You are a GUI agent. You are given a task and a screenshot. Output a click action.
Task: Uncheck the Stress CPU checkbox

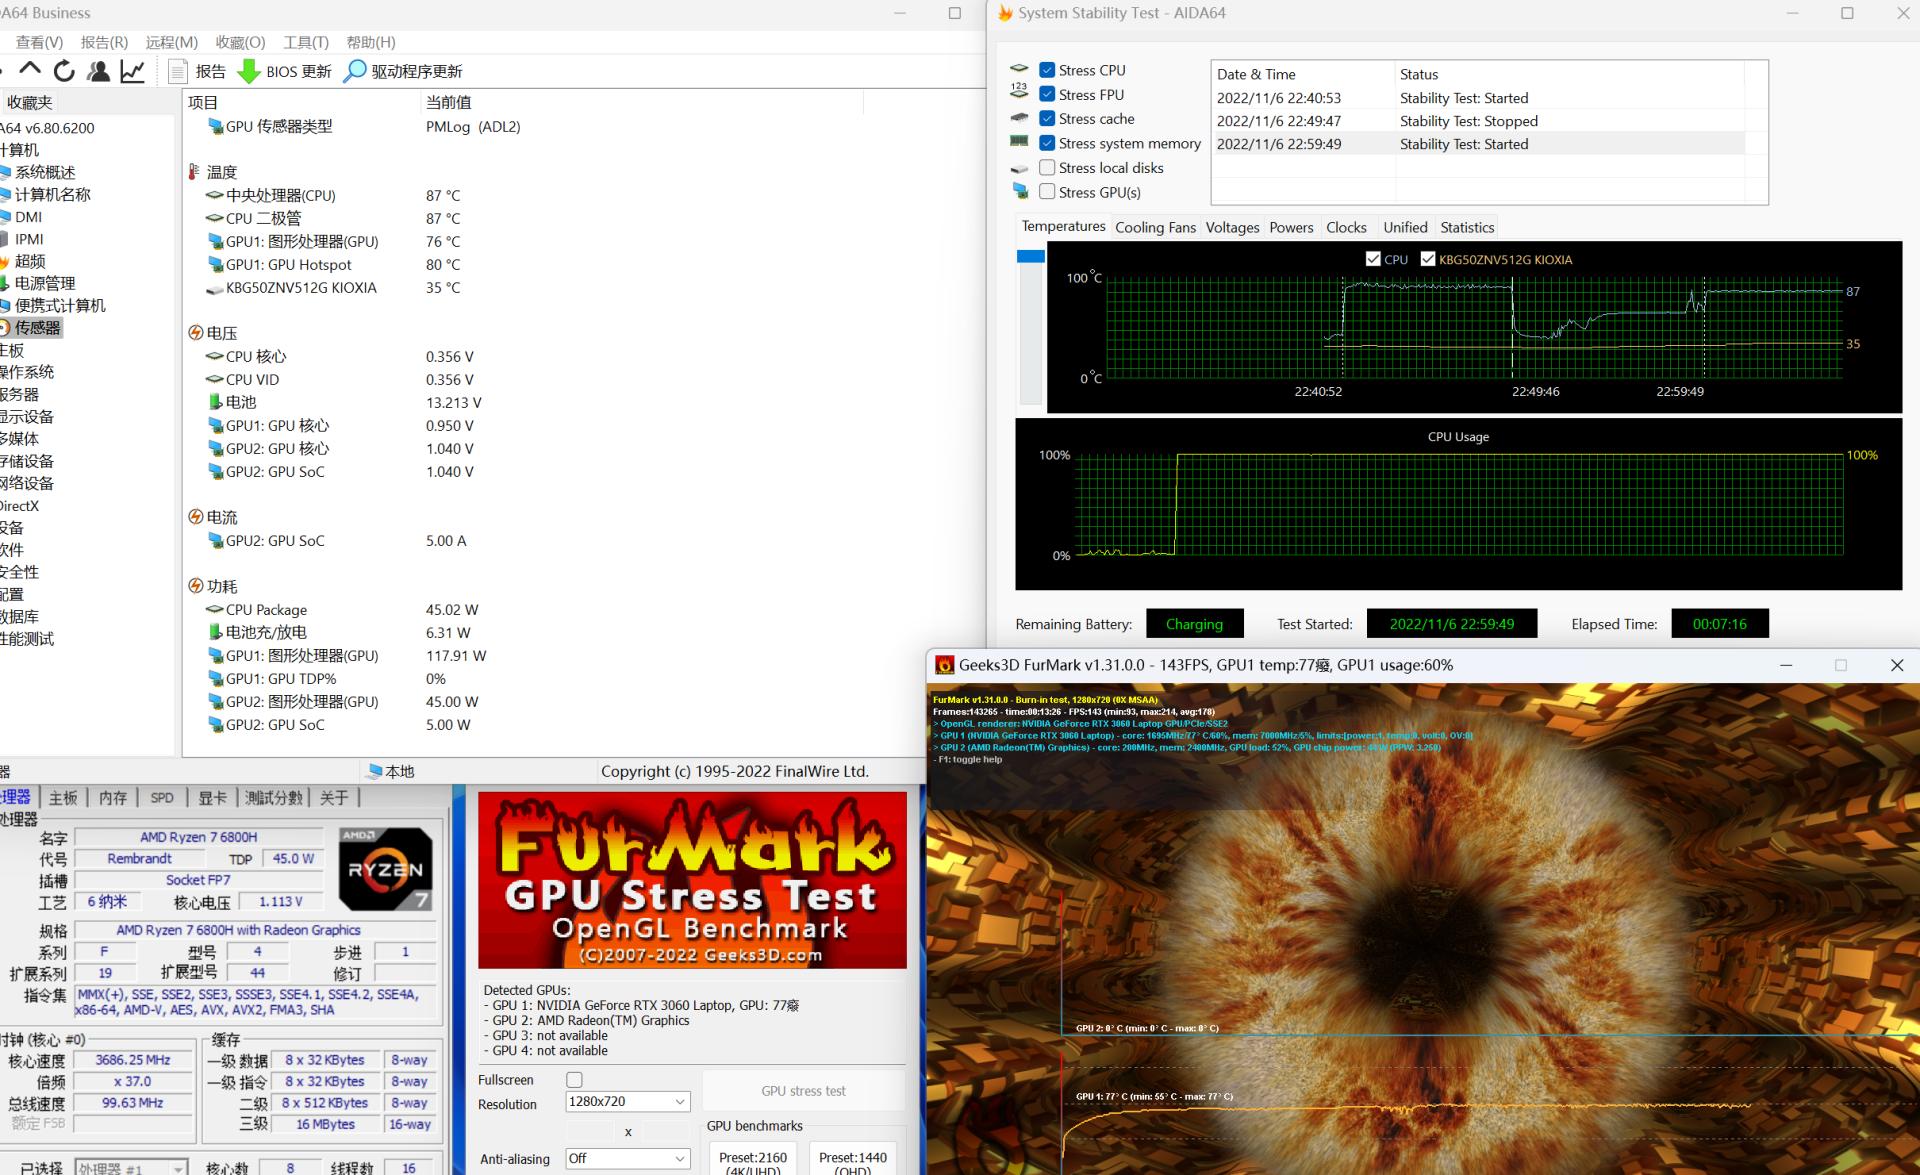tap(1047, 70)
